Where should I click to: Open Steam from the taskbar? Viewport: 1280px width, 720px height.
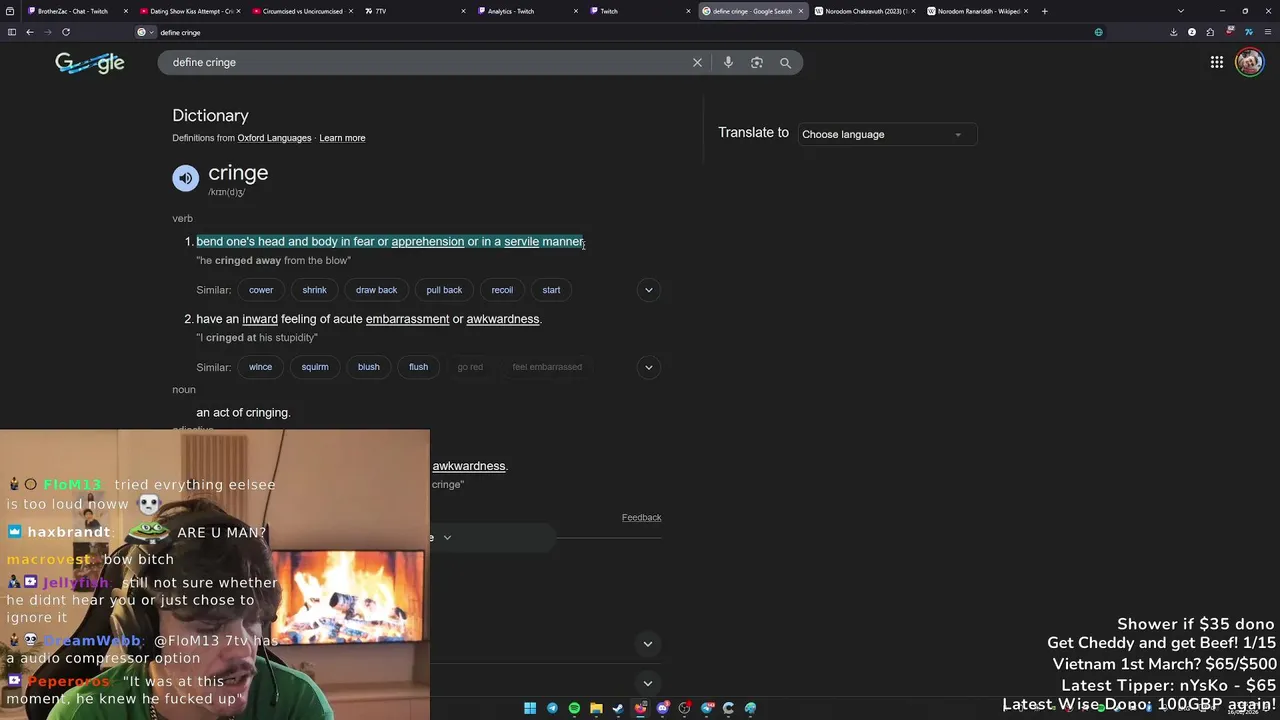click(x=618, y=708)
